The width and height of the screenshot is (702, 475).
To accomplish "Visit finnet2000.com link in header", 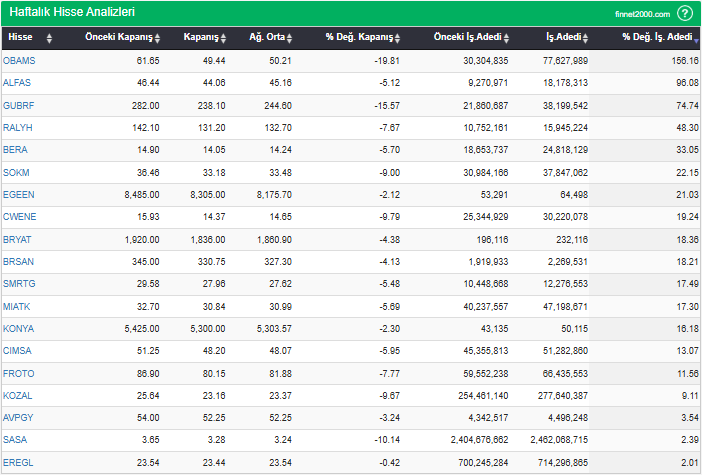I will [x=642, y=14].
